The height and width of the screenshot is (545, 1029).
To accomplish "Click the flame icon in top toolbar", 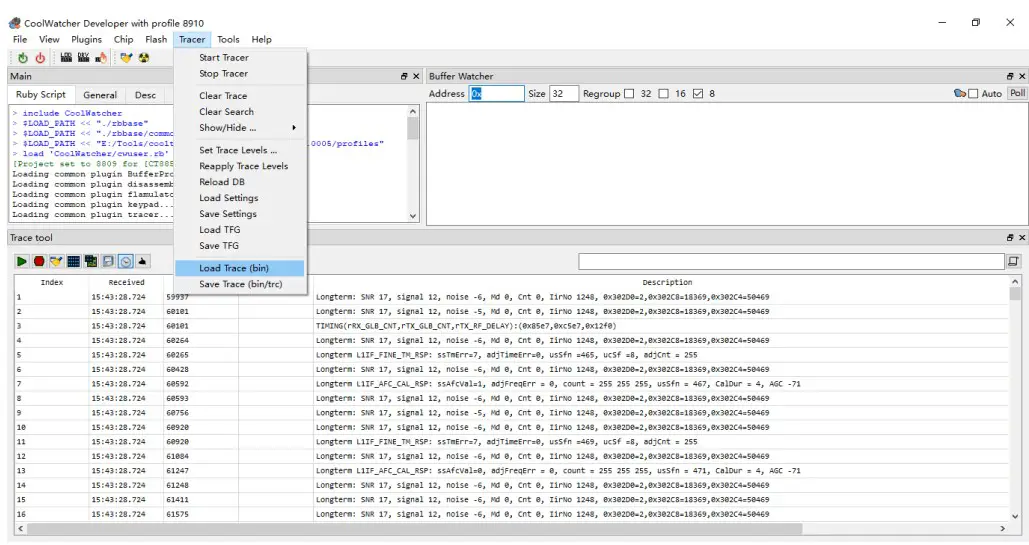I will [x=101, y=58].
